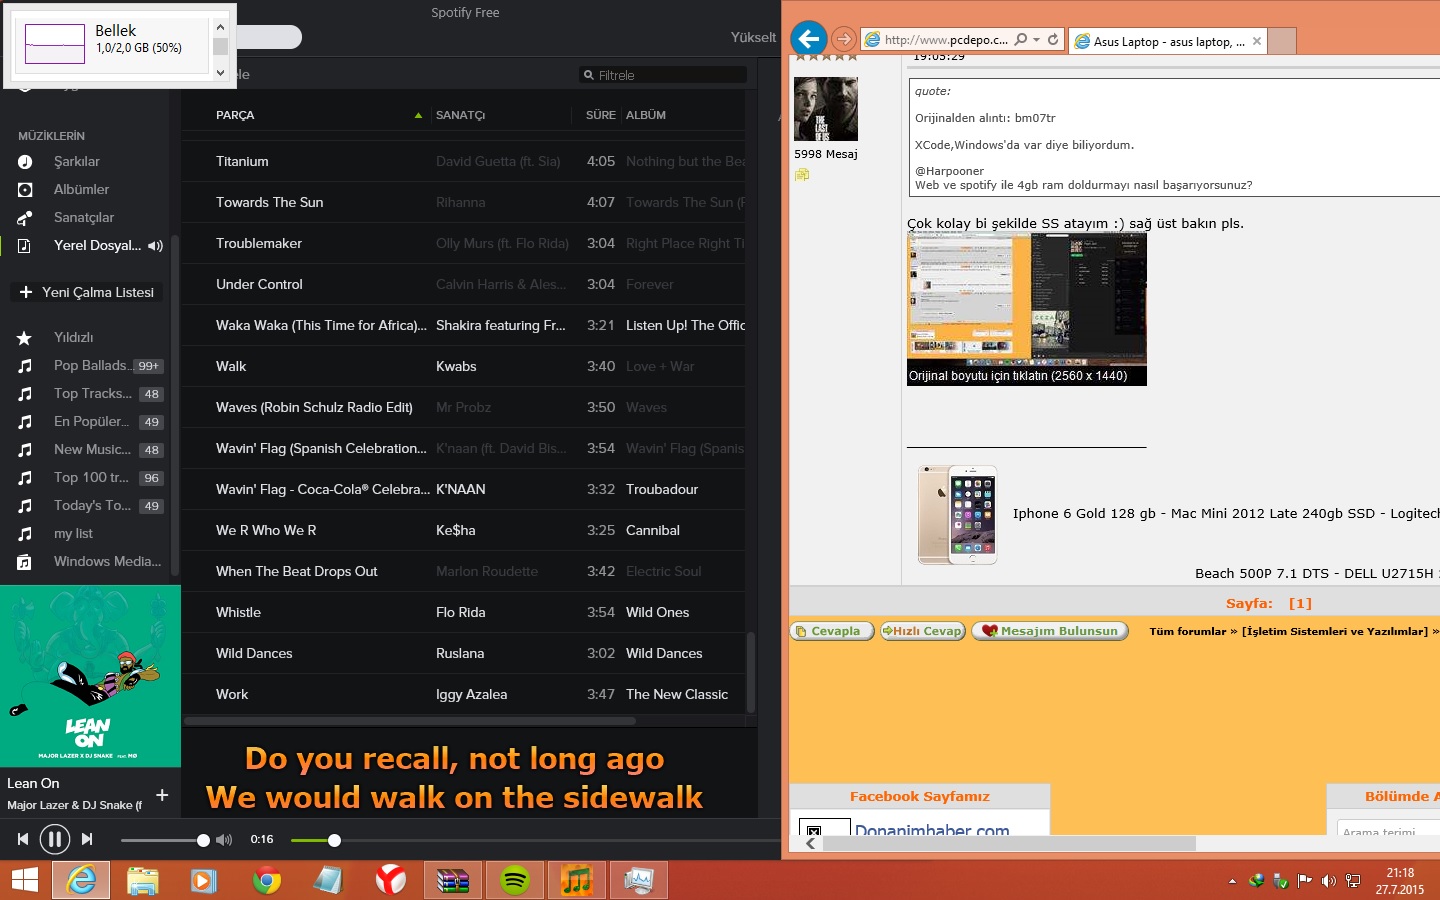Sort by the SANATÇI column header
The width and height of the screenshot is (1440, 900).
coord(460,115)
